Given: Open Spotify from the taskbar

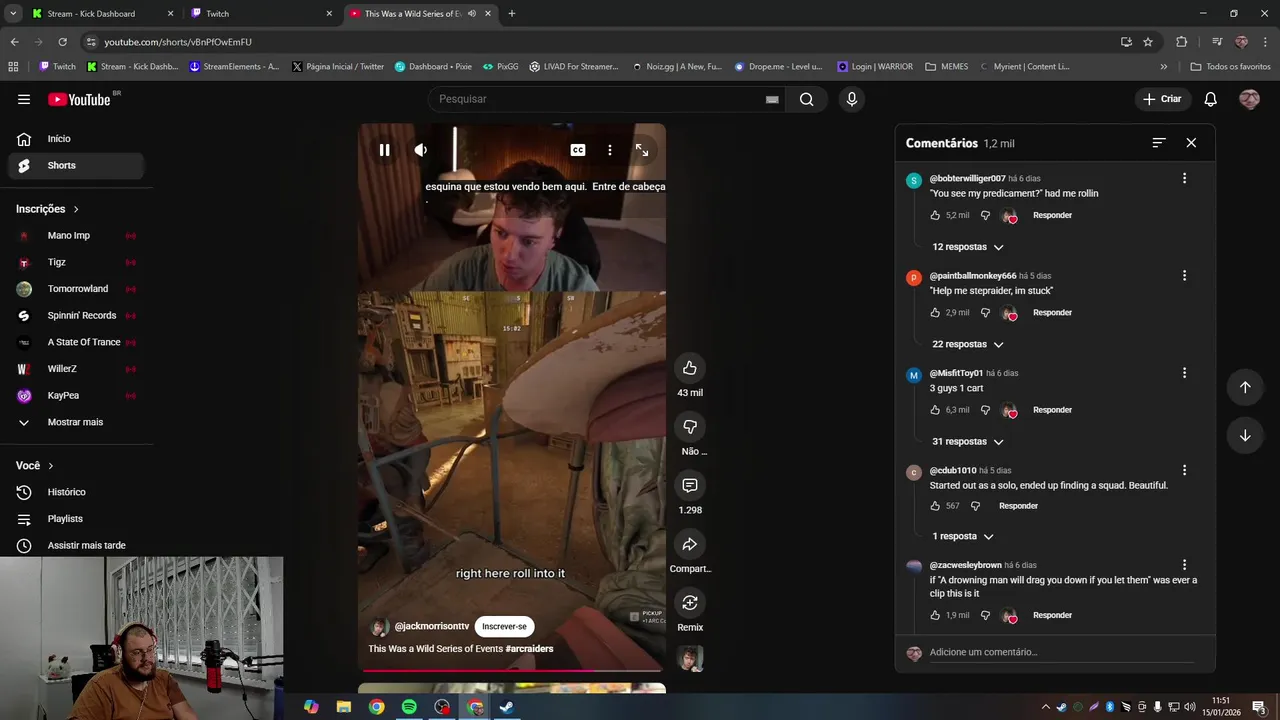Looking at the screenshot, I should pyautogui.click(x=409, y=707).
